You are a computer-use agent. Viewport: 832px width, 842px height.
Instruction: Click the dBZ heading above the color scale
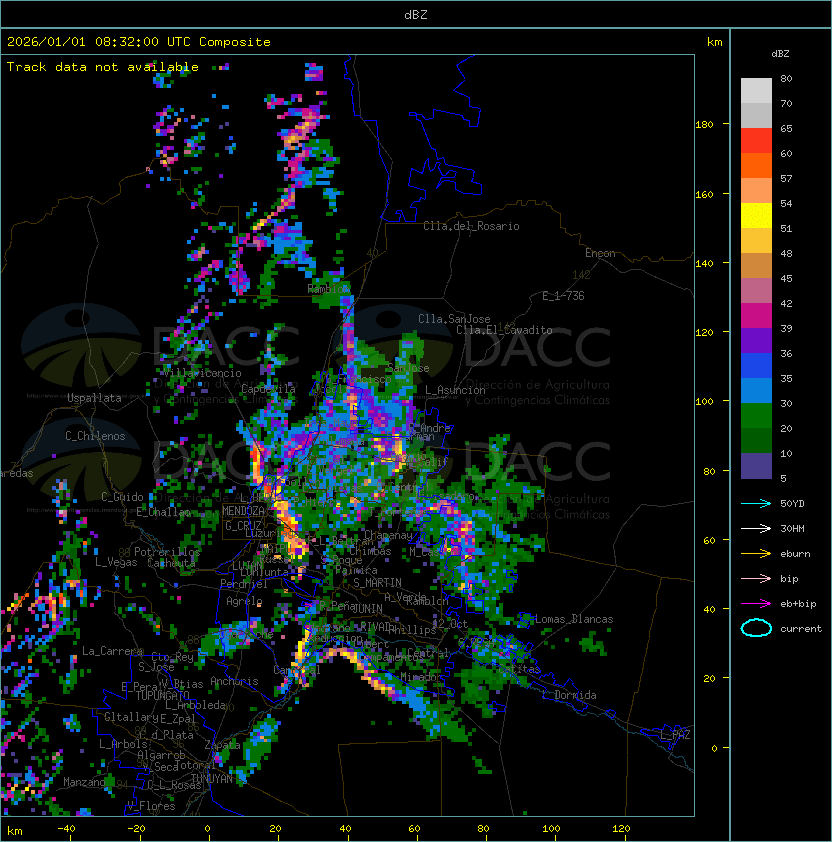780,54
